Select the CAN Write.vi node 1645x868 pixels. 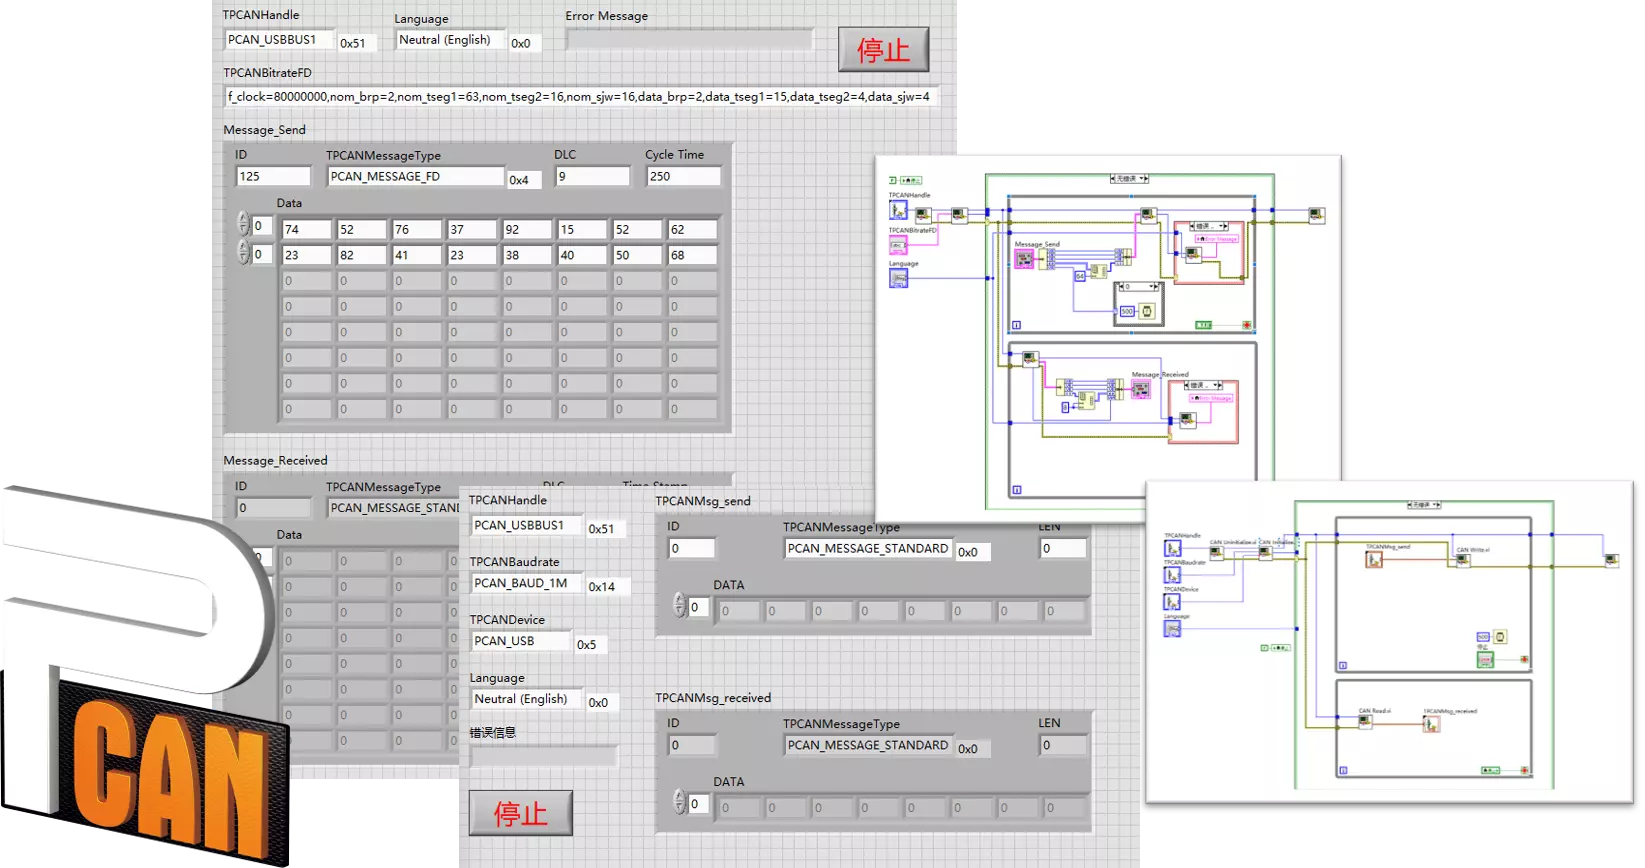click(x=1463, y=561)
